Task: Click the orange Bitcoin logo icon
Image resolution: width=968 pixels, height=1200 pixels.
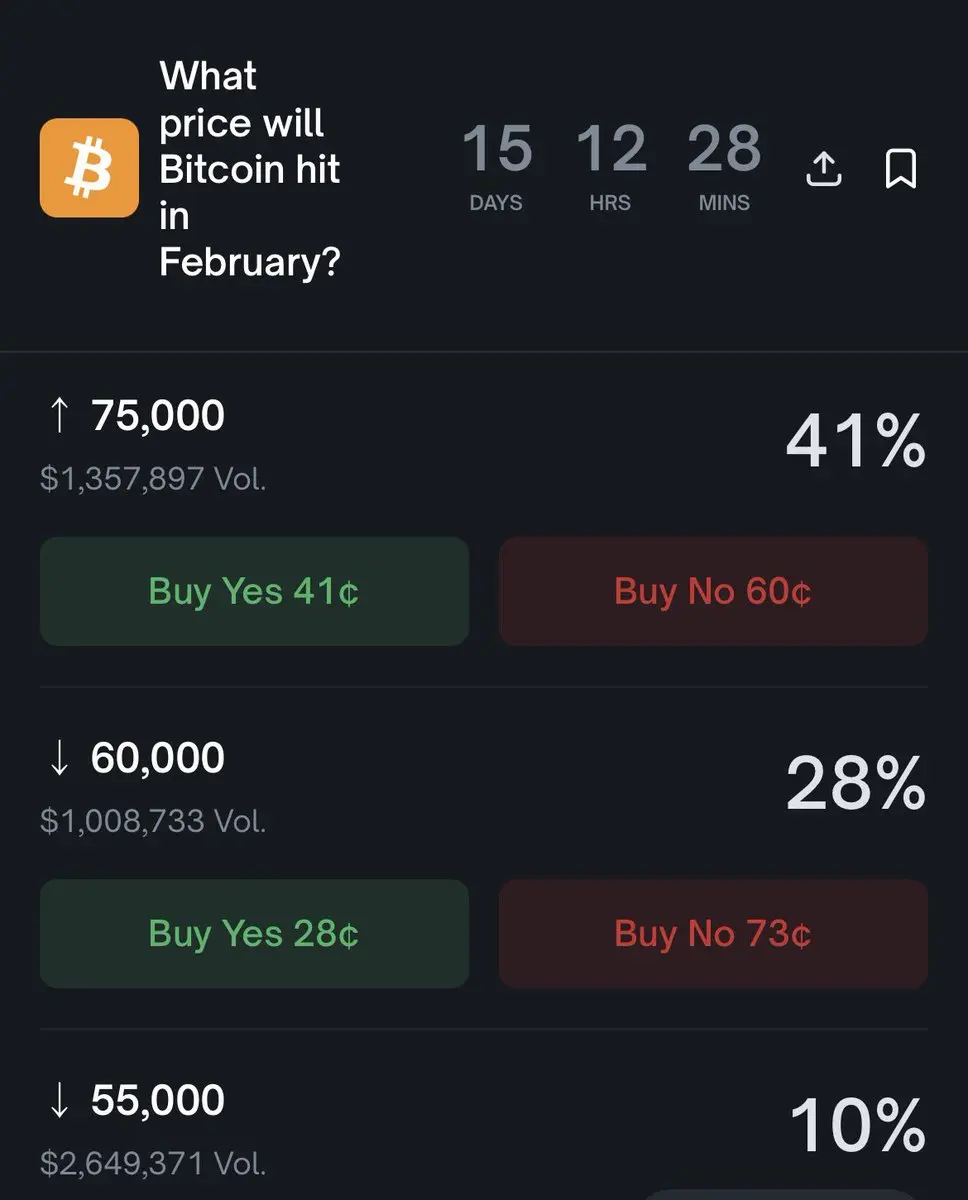Action: [89, 167]
